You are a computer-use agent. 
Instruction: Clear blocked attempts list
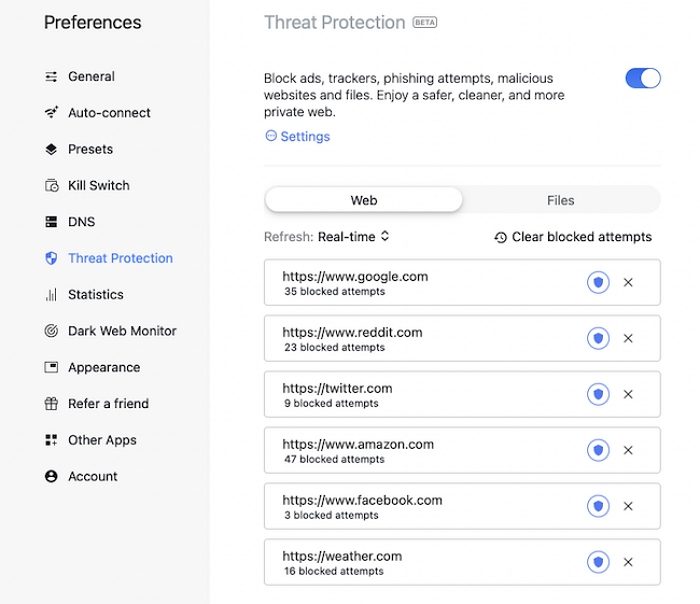click(x=572, y=237)
